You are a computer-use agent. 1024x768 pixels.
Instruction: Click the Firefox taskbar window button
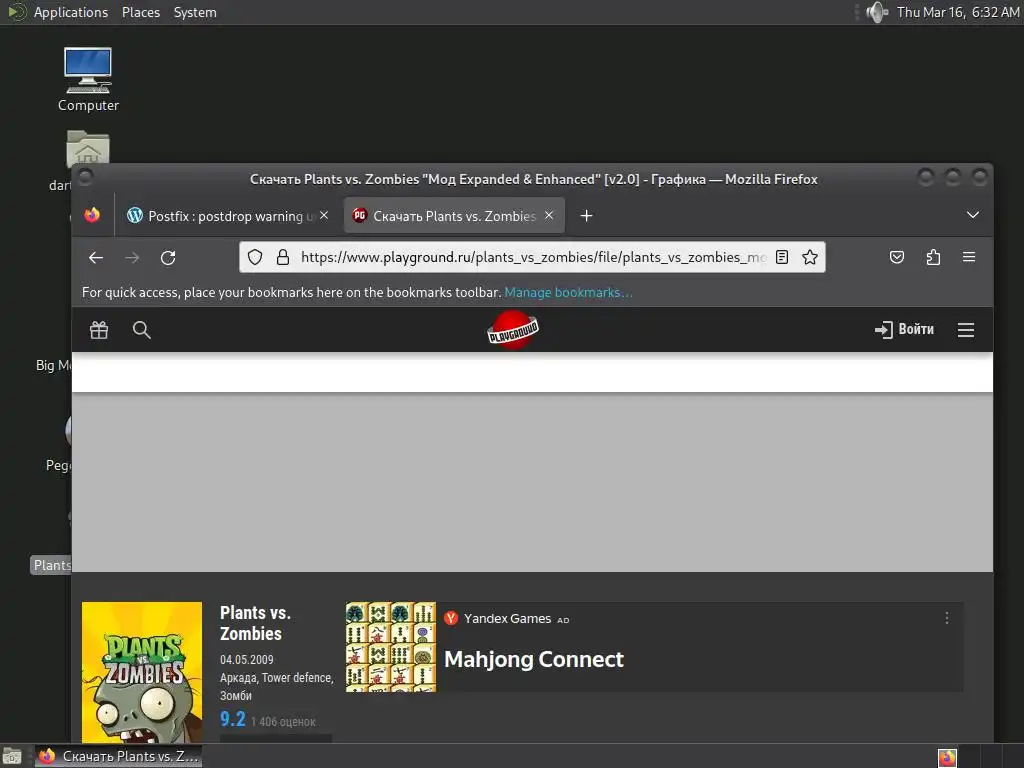click(118, 756)
